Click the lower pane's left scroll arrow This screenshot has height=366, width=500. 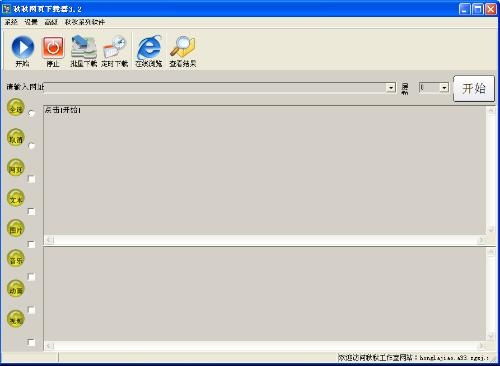pyautogui.click(x=49, y=346)
